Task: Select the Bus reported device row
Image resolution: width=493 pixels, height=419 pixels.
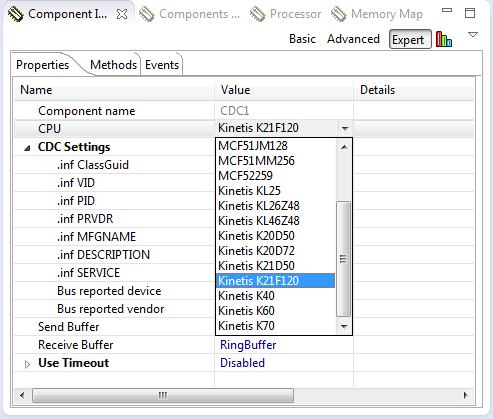Action: point(114,291)
